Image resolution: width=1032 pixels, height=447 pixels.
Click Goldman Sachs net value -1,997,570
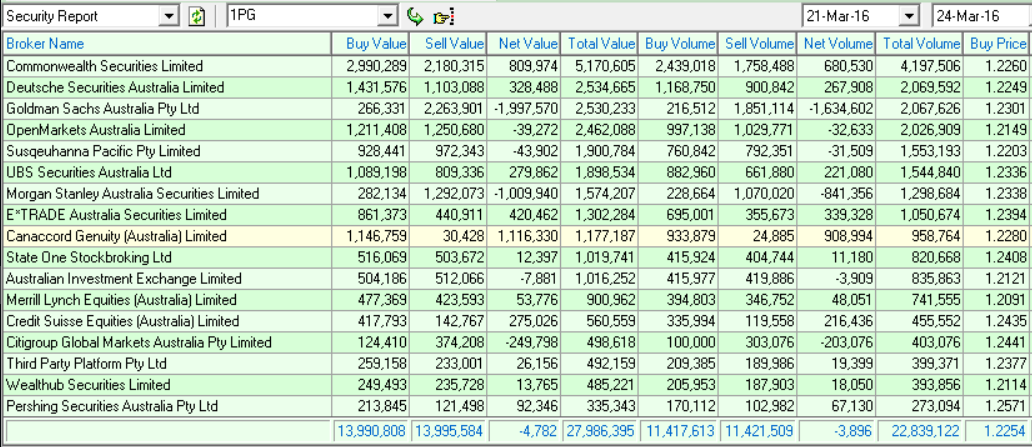coord(525,109)
